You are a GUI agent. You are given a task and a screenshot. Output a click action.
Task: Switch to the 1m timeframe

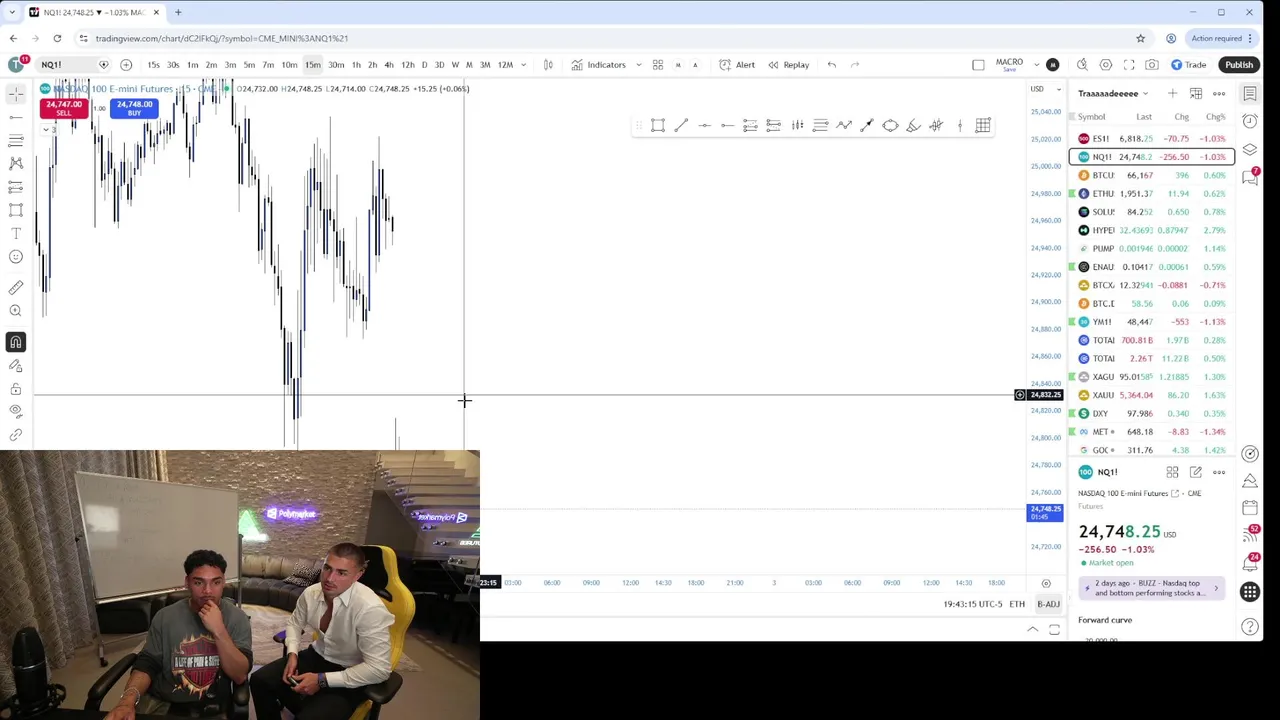click(x=193, y=65)
